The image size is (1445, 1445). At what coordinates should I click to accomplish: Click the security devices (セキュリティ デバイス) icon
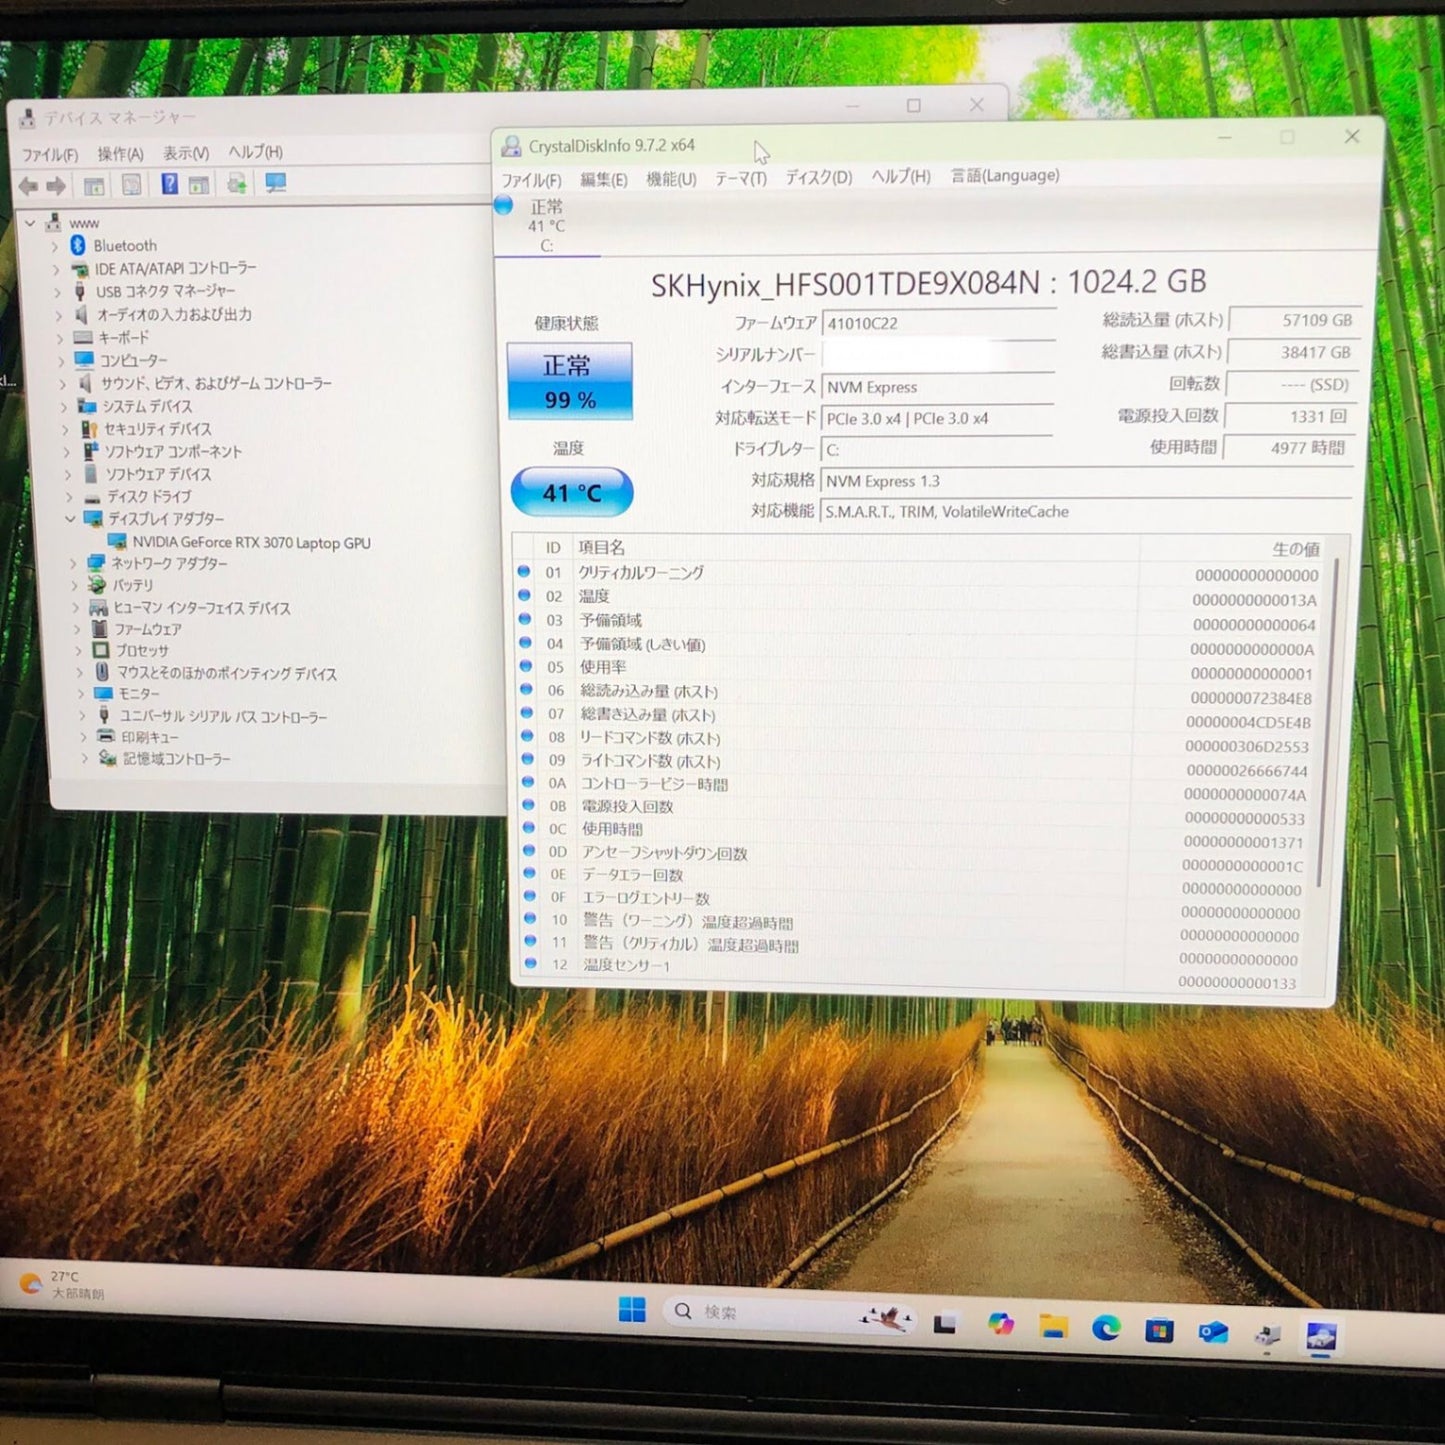pyautogui.click(x=90, y=428)
